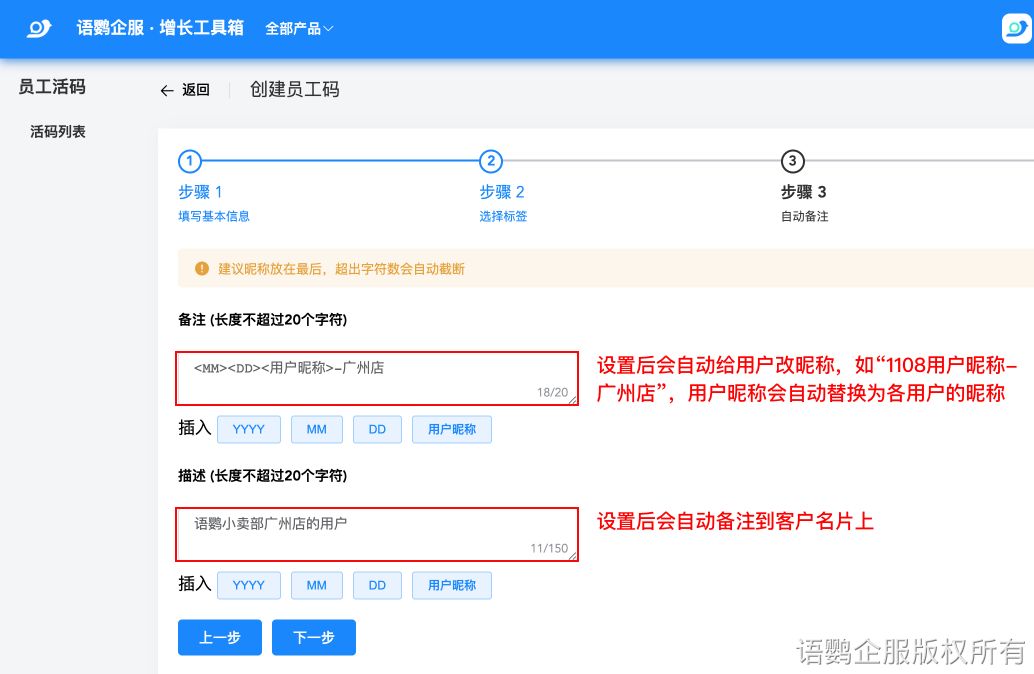Focus the 备注 text area
This screenshot has height=674, width=1034.
pos(377,378)
